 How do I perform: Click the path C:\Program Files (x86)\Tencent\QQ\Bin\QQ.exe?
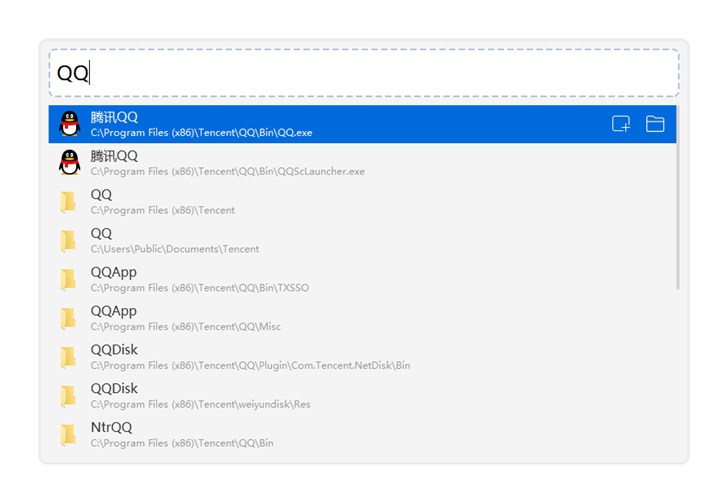[x=202, y=133]
